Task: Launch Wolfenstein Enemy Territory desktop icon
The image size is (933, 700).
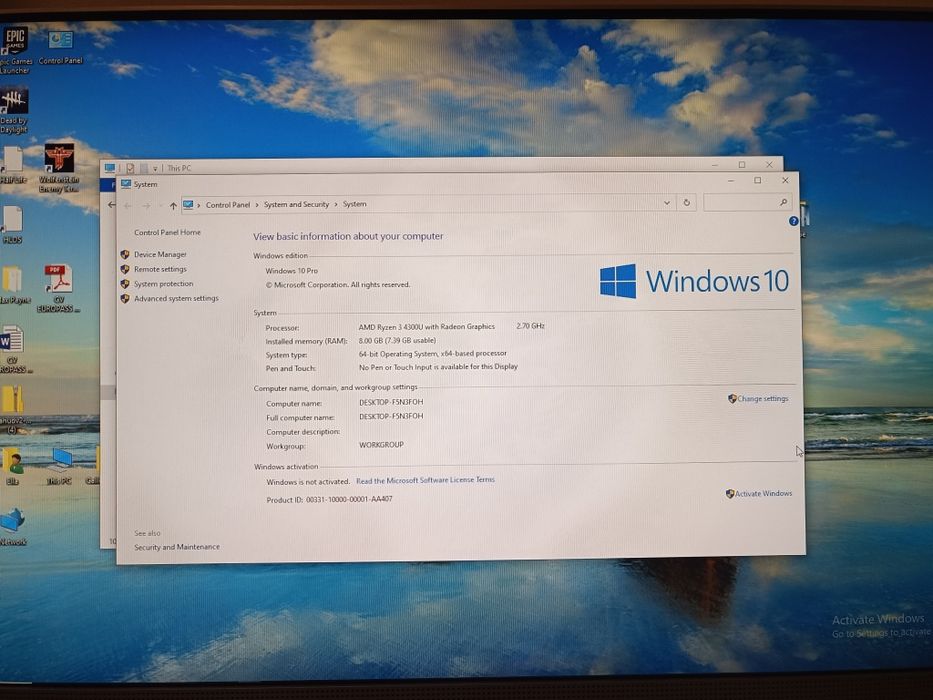Action: (59, 168)
